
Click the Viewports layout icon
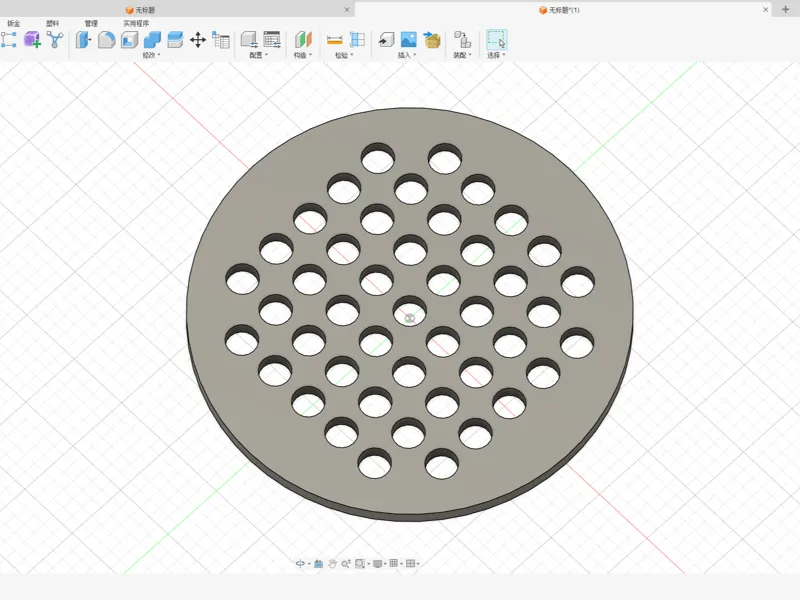[410, 563]
